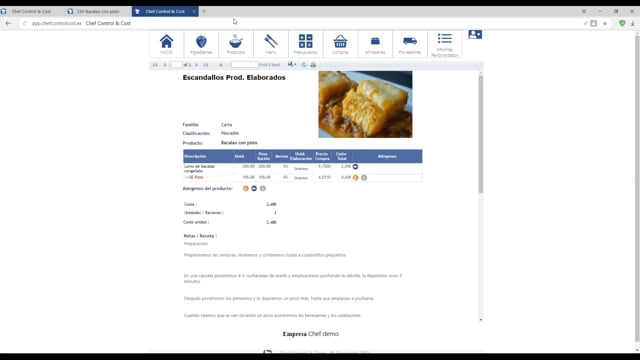Open the Ingredientes section
The height and width of the screenshot is (360, 640).
pos(201,44)
